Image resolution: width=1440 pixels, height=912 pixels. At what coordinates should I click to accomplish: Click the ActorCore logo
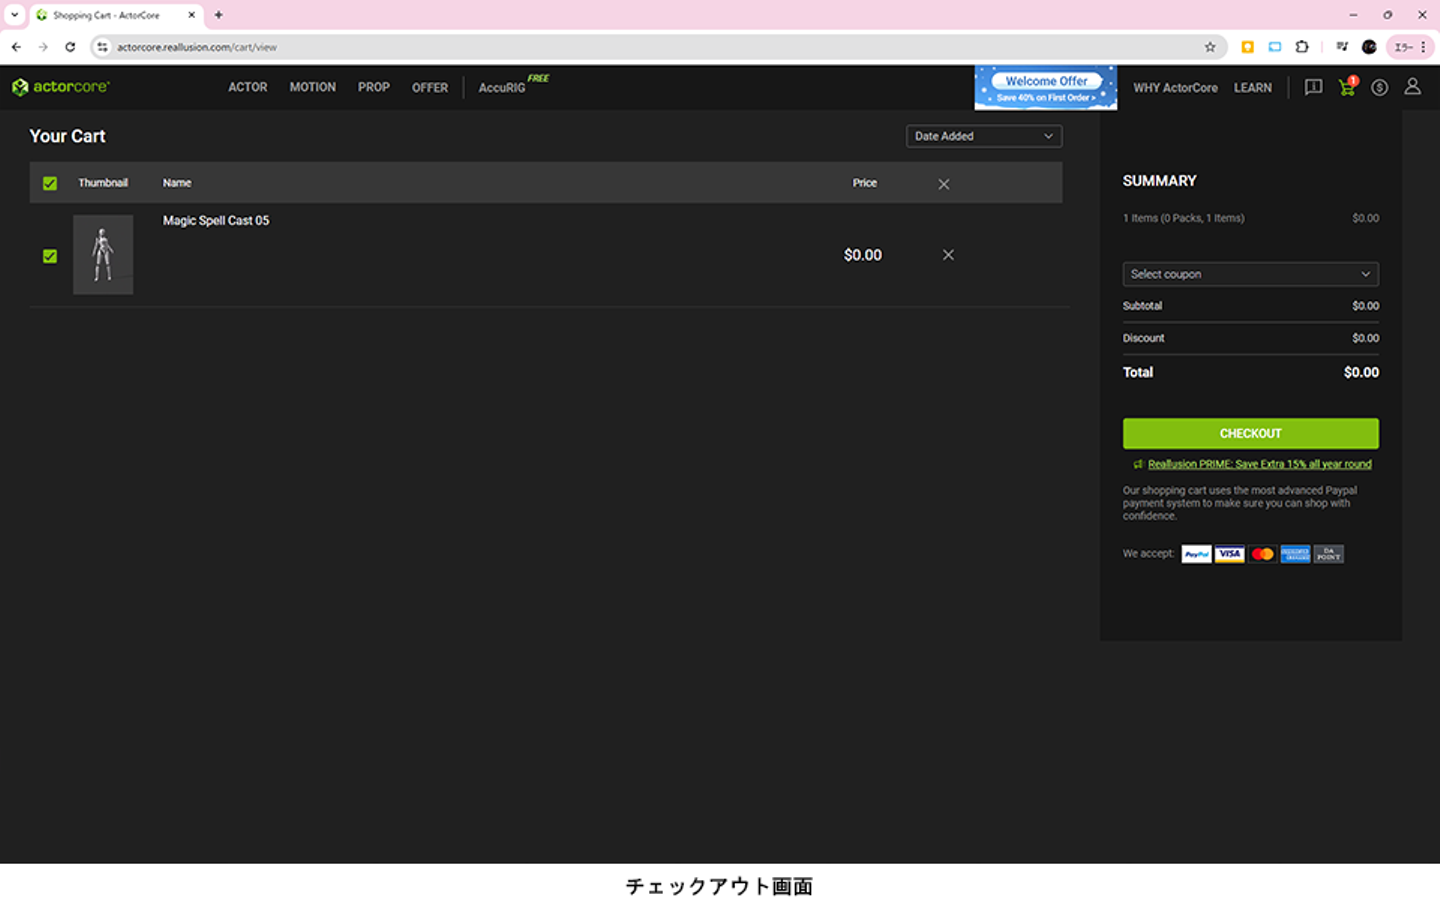[60, 87]
